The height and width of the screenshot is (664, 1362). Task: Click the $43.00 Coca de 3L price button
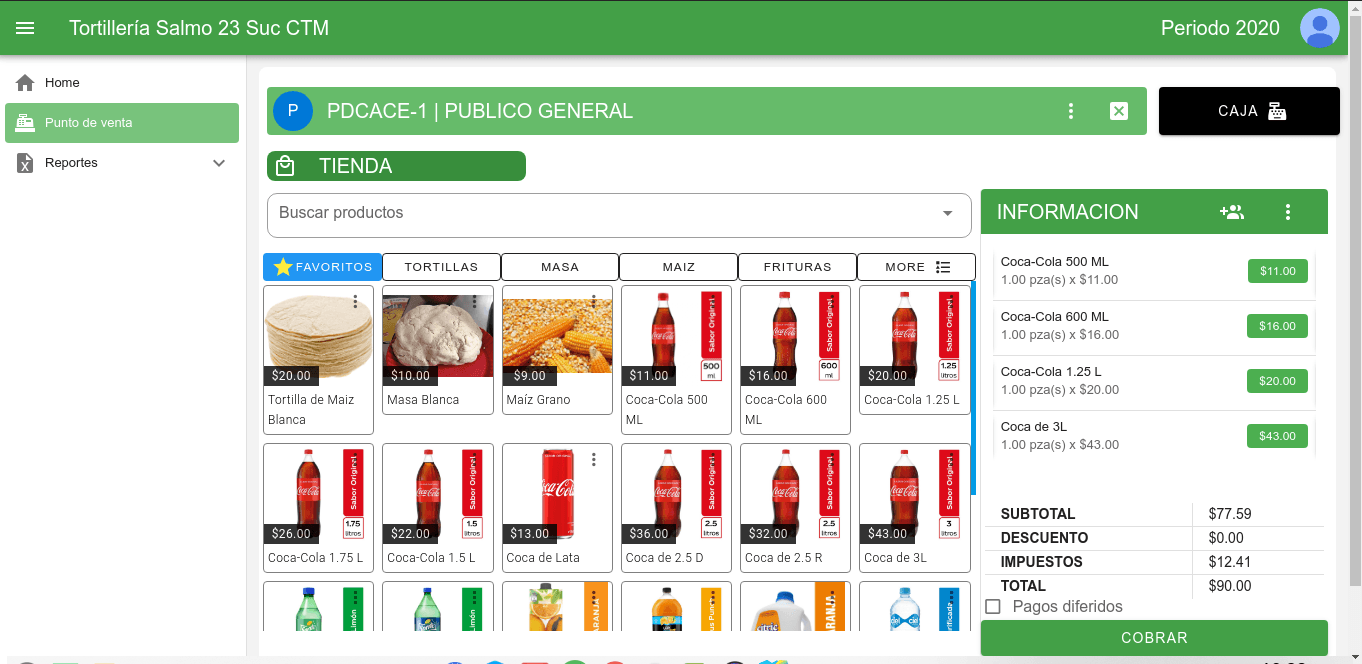coord(1277,436)
